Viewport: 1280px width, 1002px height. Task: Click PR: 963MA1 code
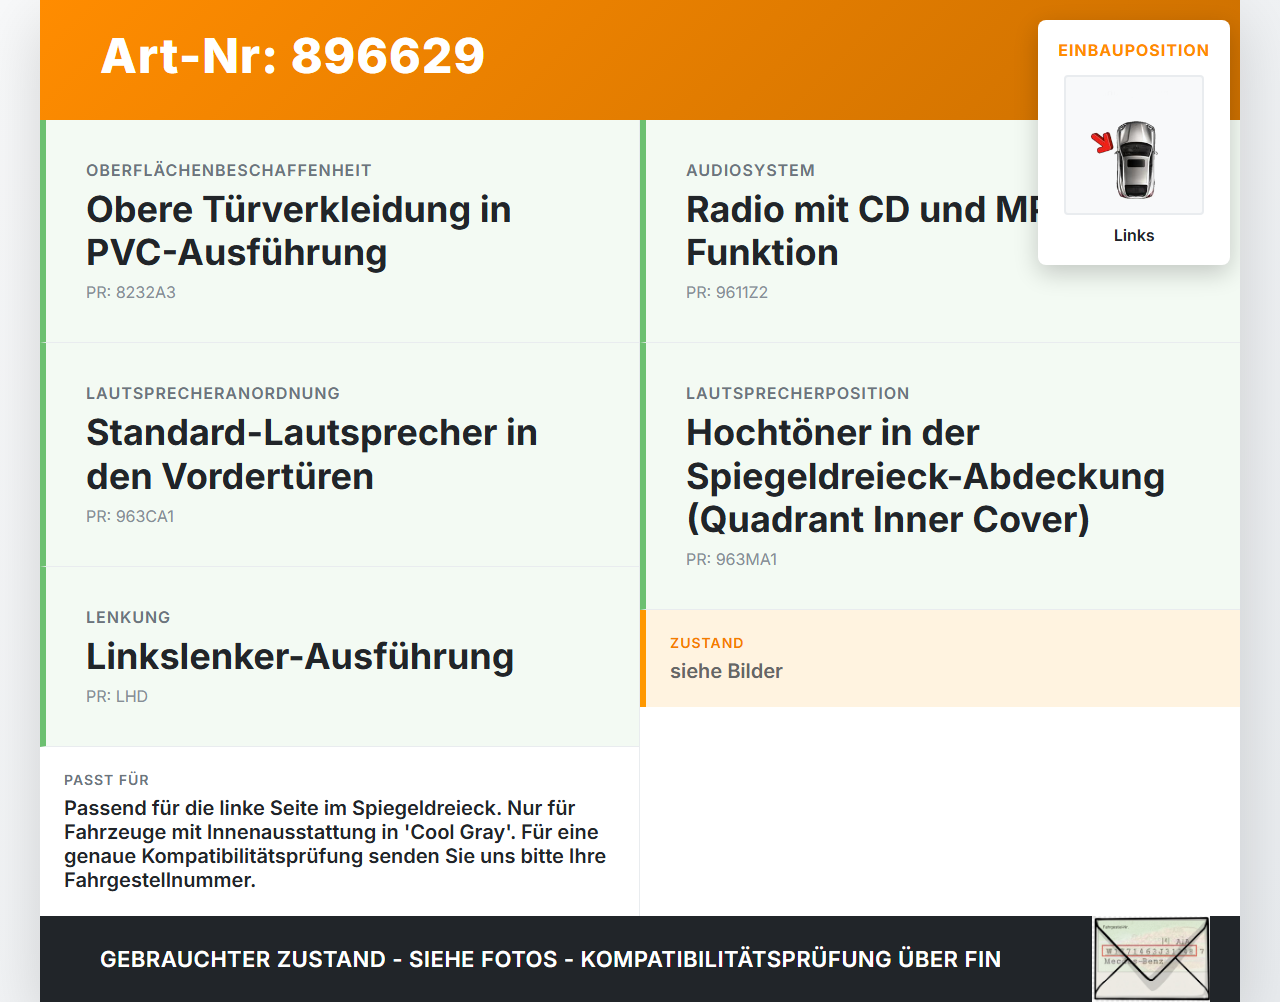point(732,559)
